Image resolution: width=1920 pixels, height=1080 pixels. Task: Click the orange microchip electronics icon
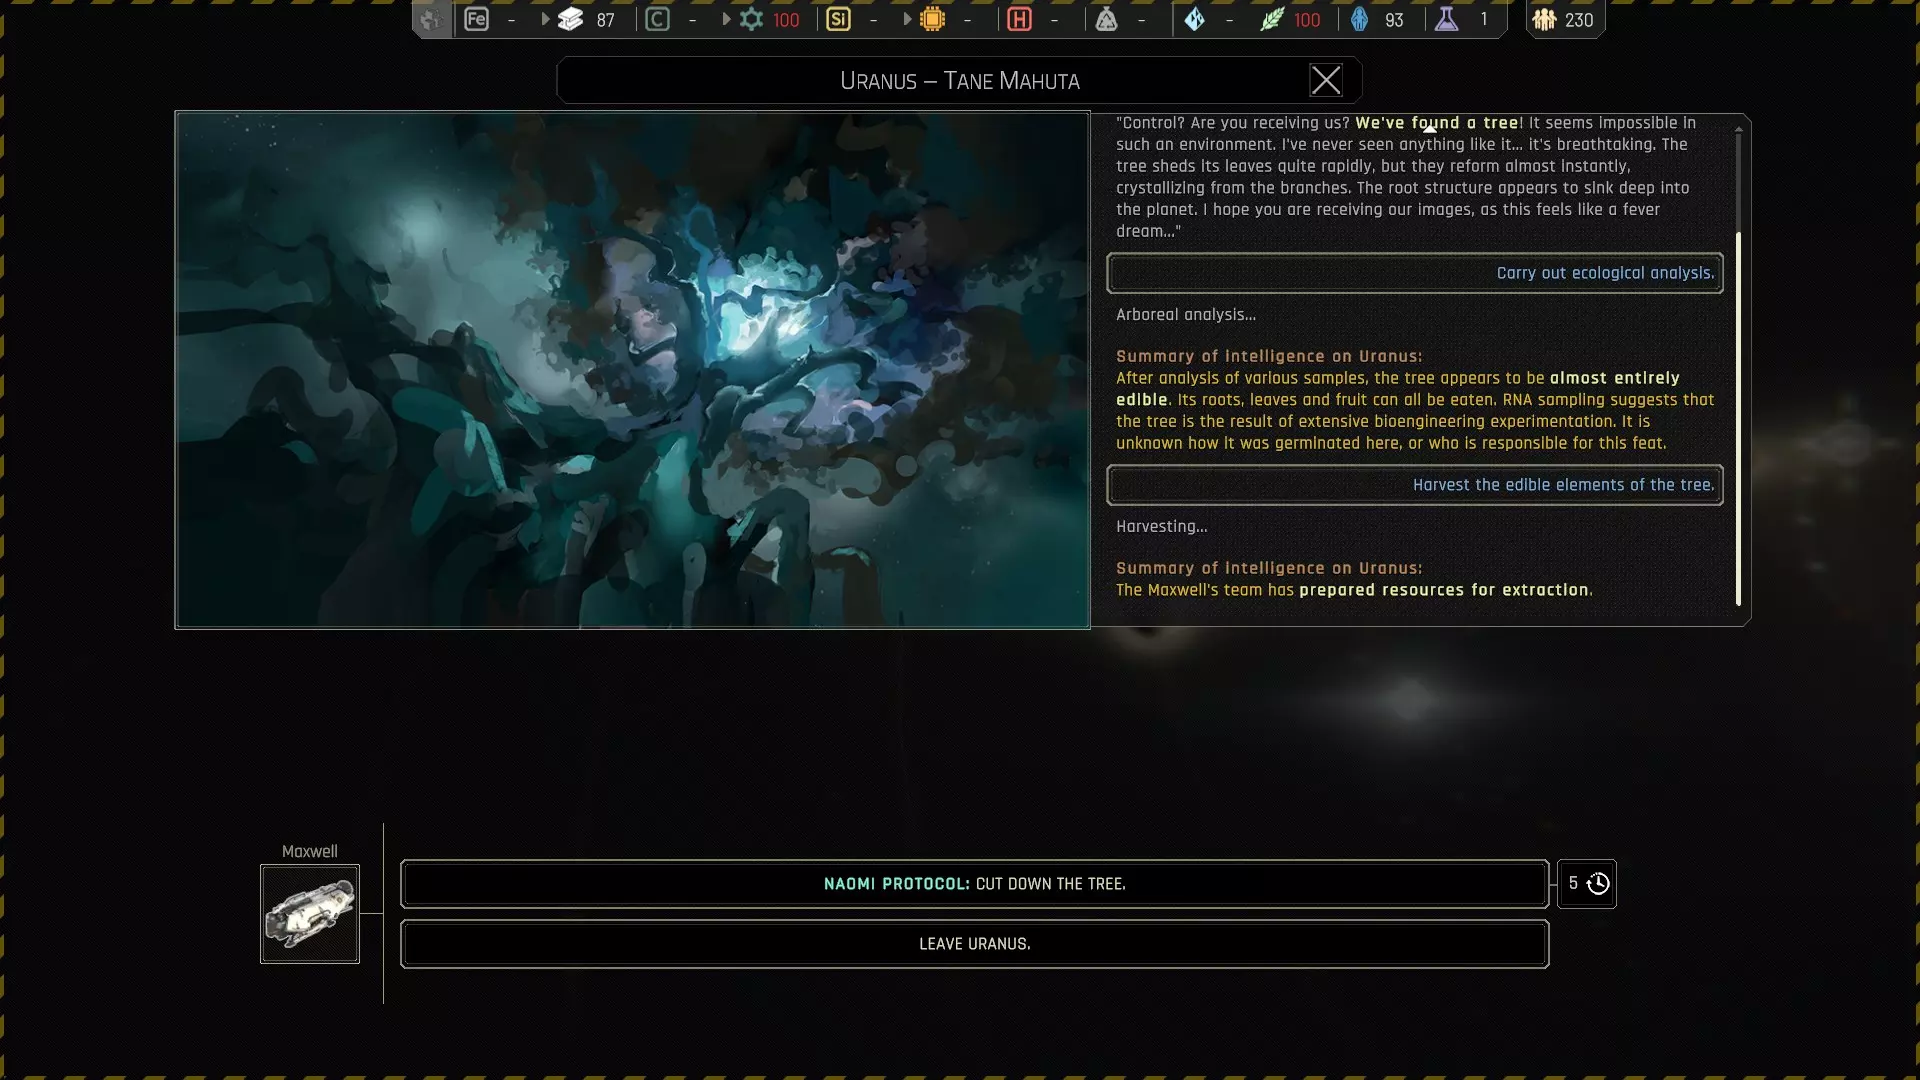(932, 19)
